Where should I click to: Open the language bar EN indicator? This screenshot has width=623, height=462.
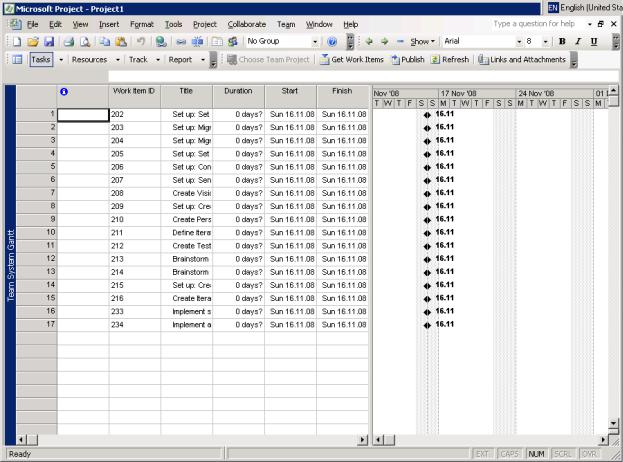(x=553, y=7)
